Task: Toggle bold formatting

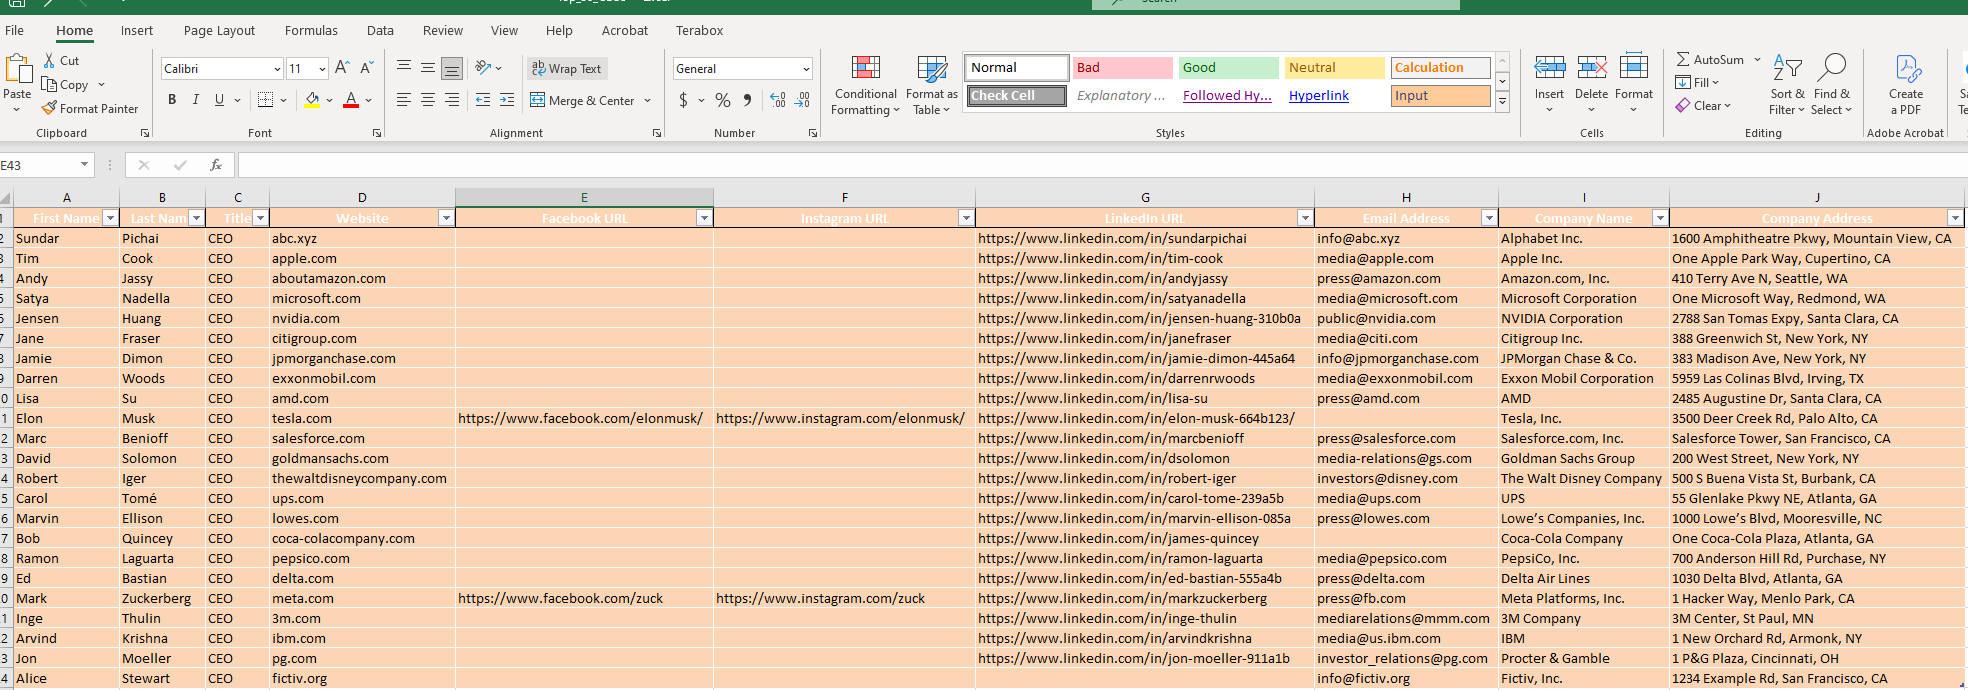Action: pos(172,100)
